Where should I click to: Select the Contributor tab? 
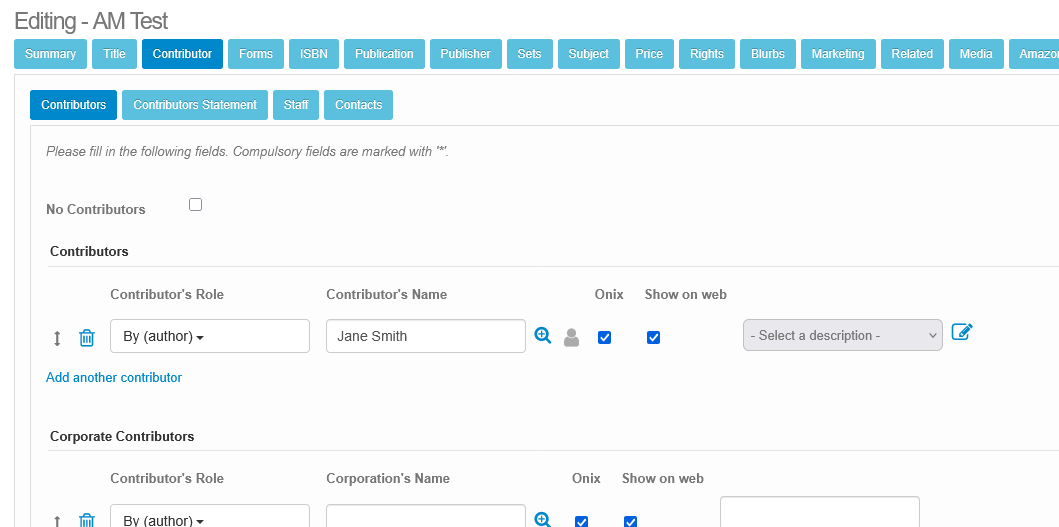tap(182, 54)
